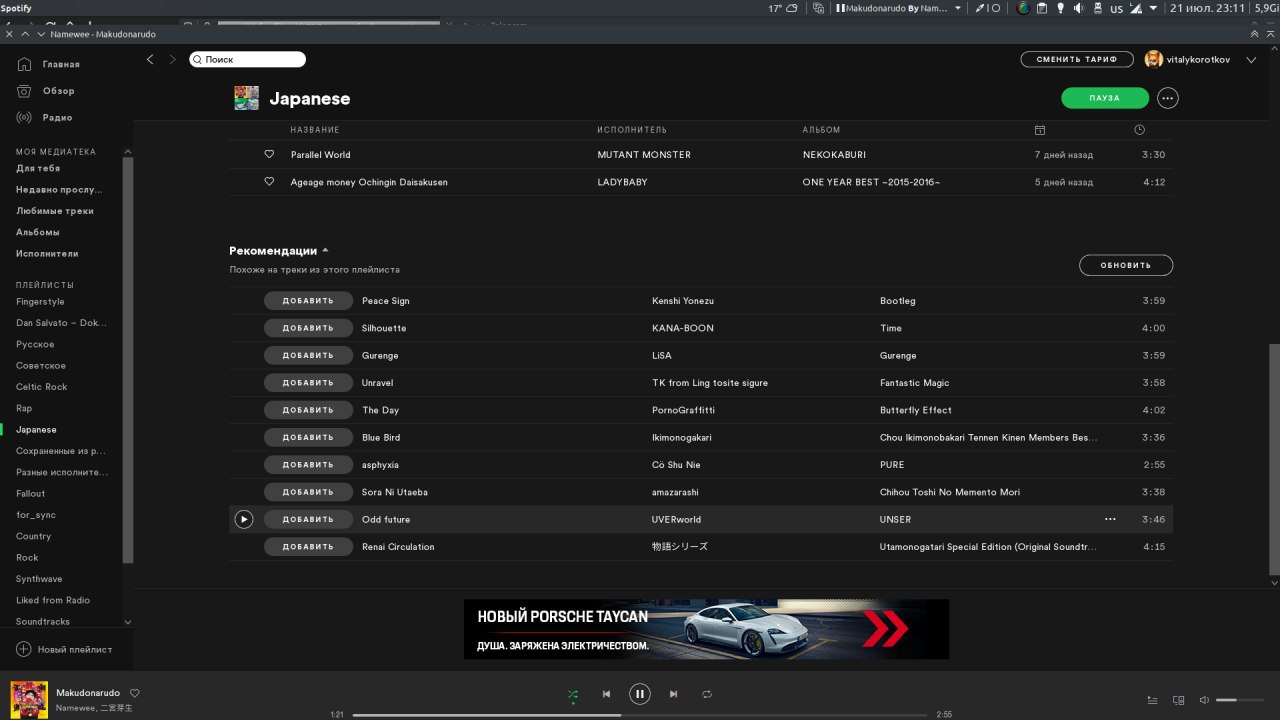Add Renai Circulation to the playlist

point(308,547)
